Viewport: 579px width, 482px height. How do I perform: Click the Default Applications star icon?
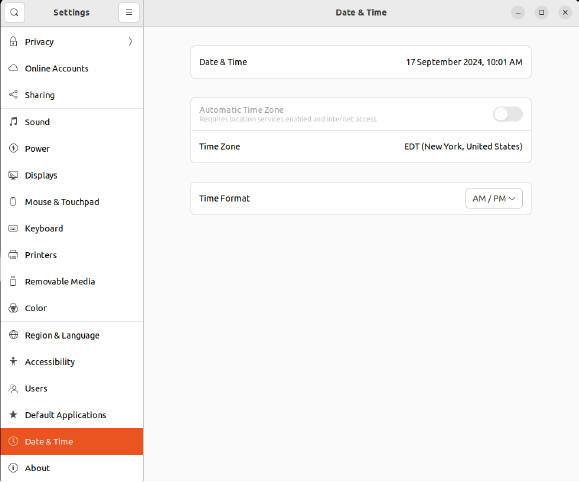(x=13, y=414)
